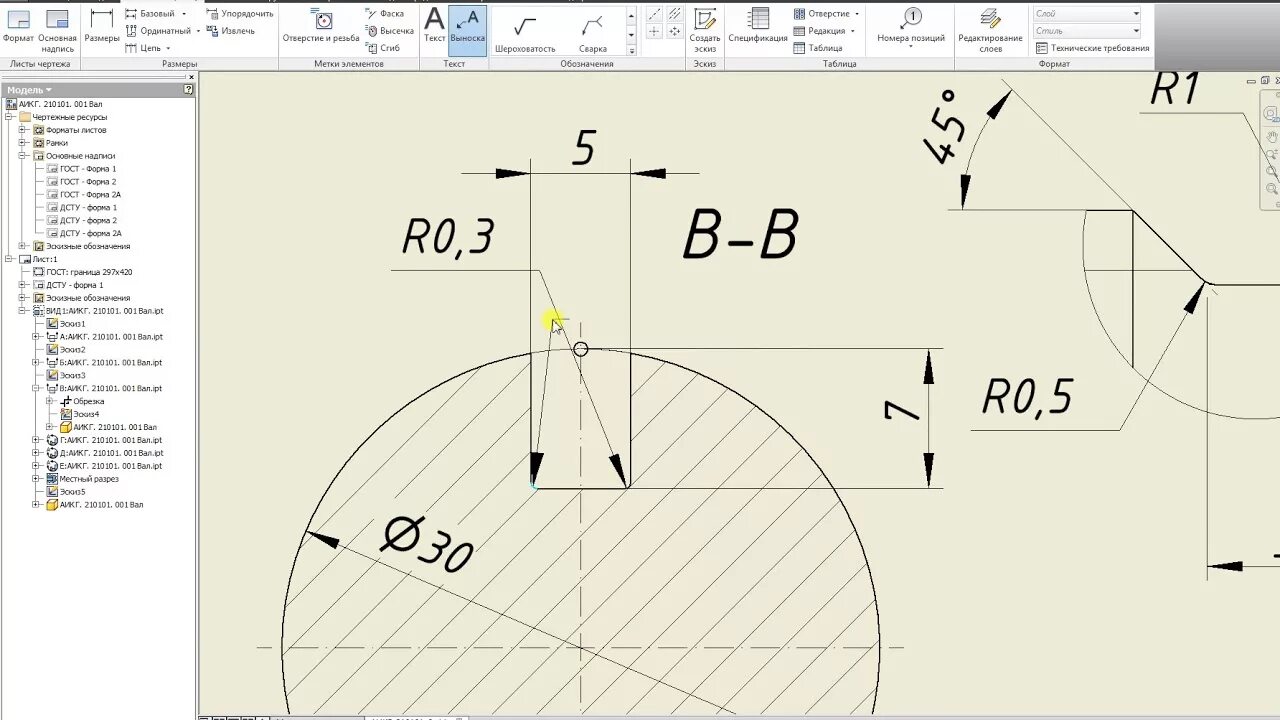Select the Размеры dimension tool
1280x720 pixels.
pos(101,27)
